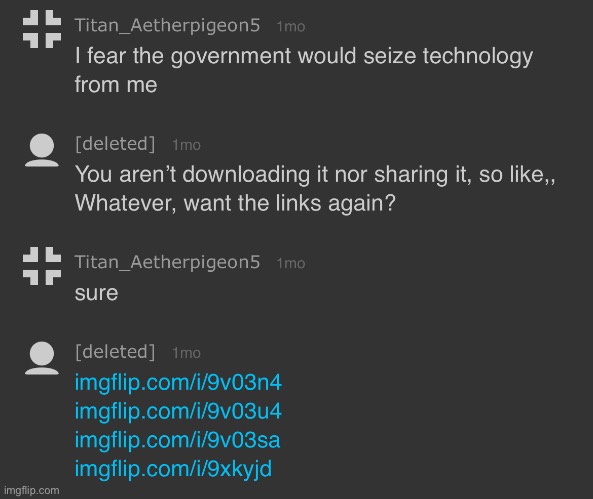Screen dimensions: 593x499
Task: Follow the imgflip.com/i/9v03sa link
Action: 177,440
